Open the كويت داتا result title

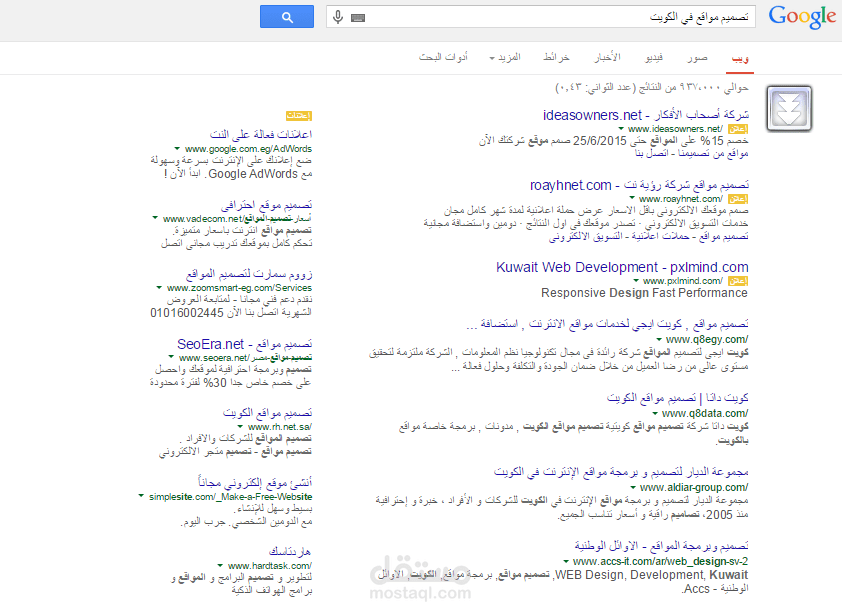coord(677,398)
